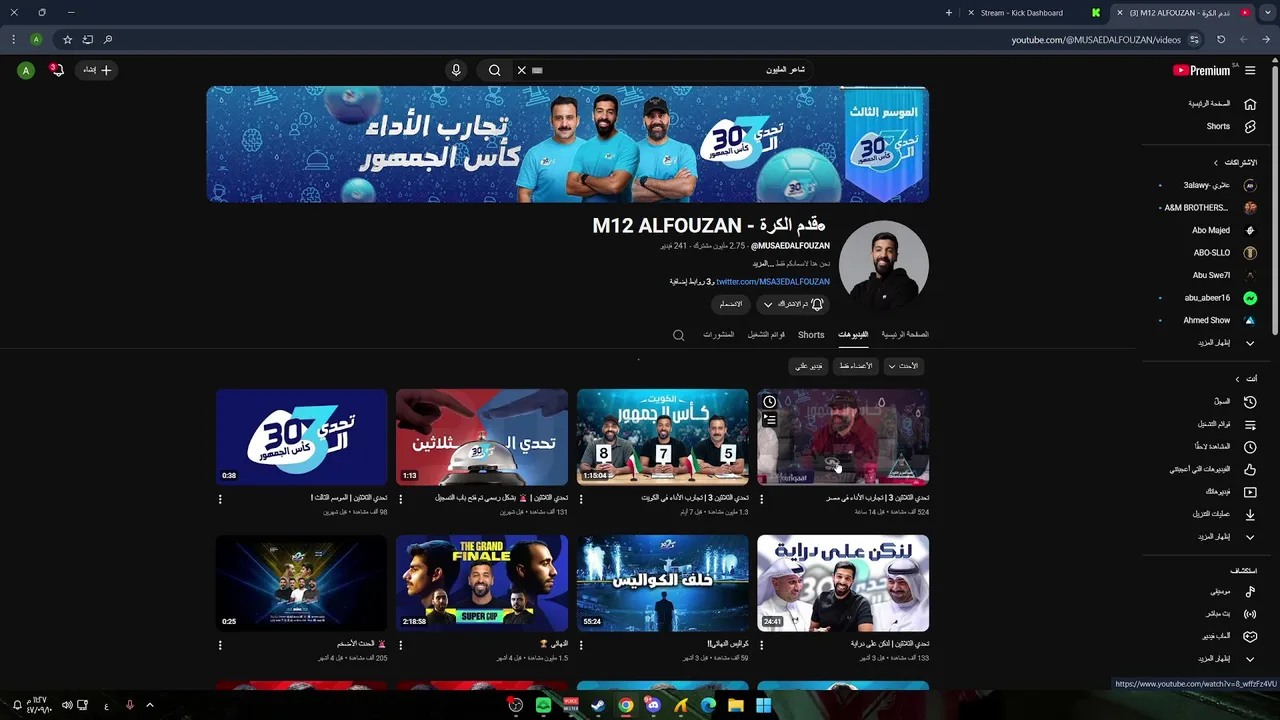Click the Windows Start button
Image resolution: width=1280 pixels, height=720 pixels.
point(764,705)
